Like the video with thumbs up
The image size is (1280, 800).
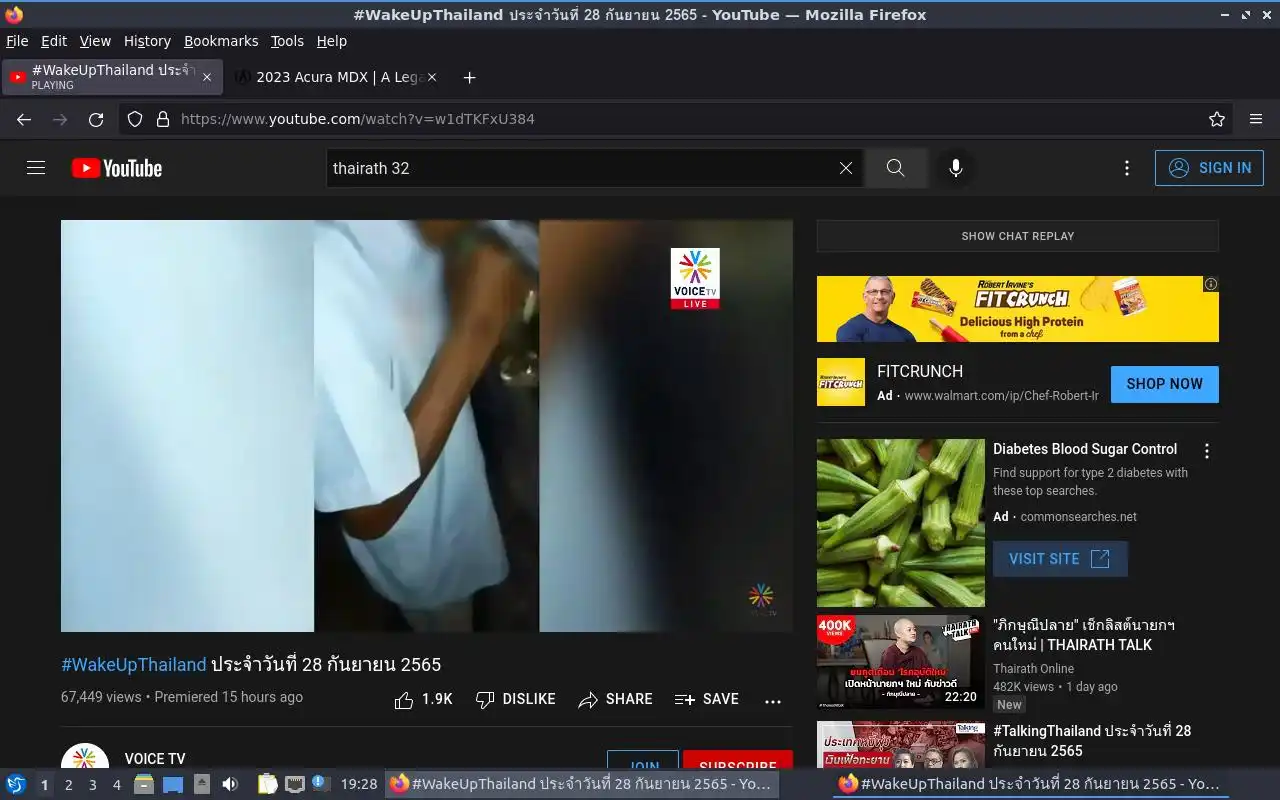(x=424, y=700)
